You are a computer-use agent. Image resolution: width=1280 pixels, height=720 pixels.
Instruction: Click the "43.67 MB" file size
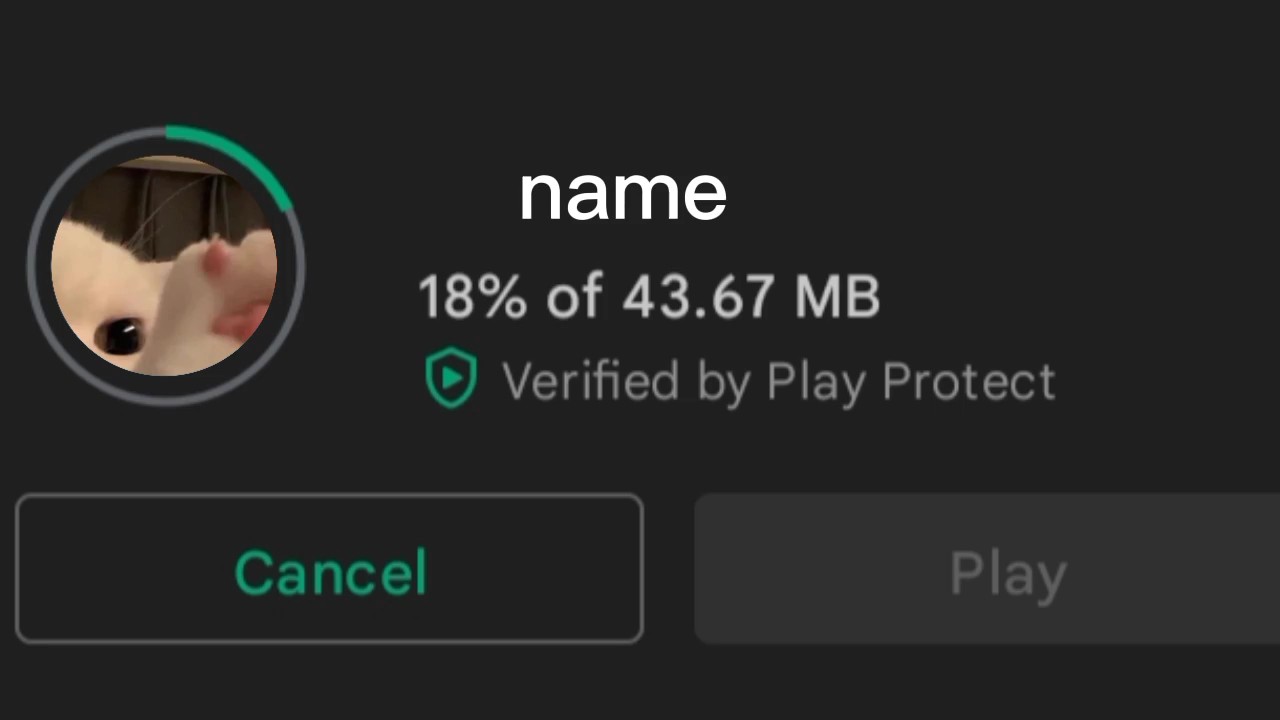pos(750,297)
